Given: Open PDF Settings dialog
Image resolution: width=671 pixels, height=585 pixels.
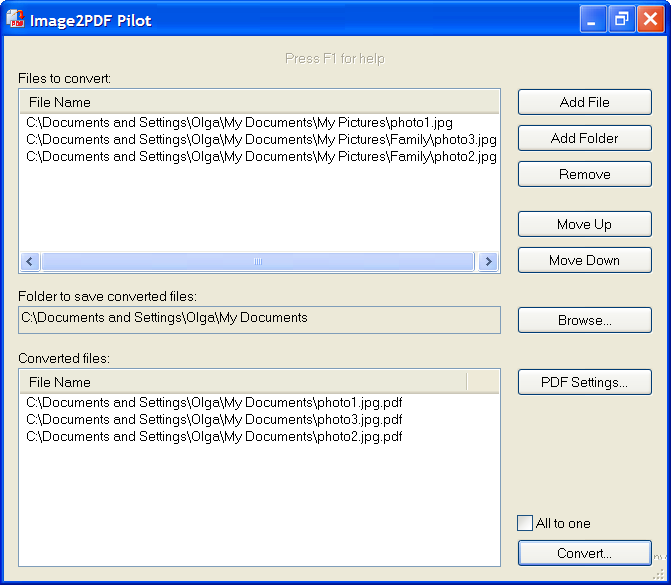Looking at the screenshot, I should [585, 382].
